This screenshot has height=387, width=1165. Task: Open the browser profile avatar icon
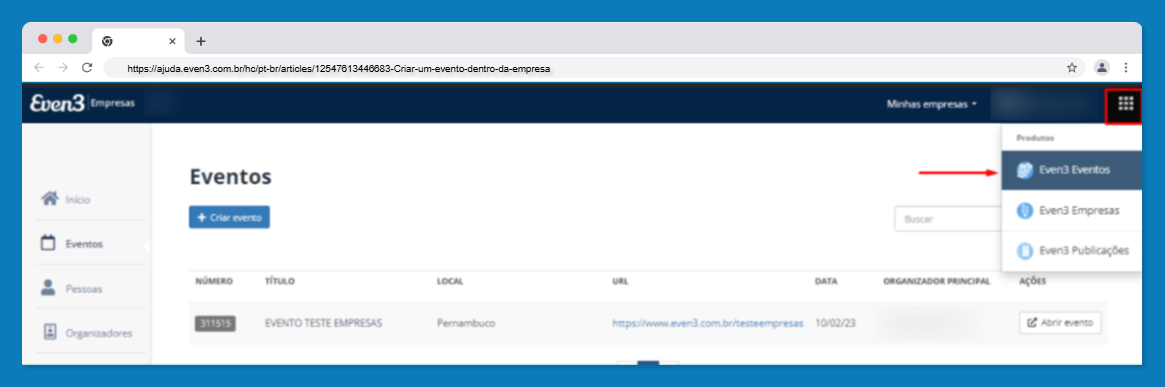[x=1102, y=68]
